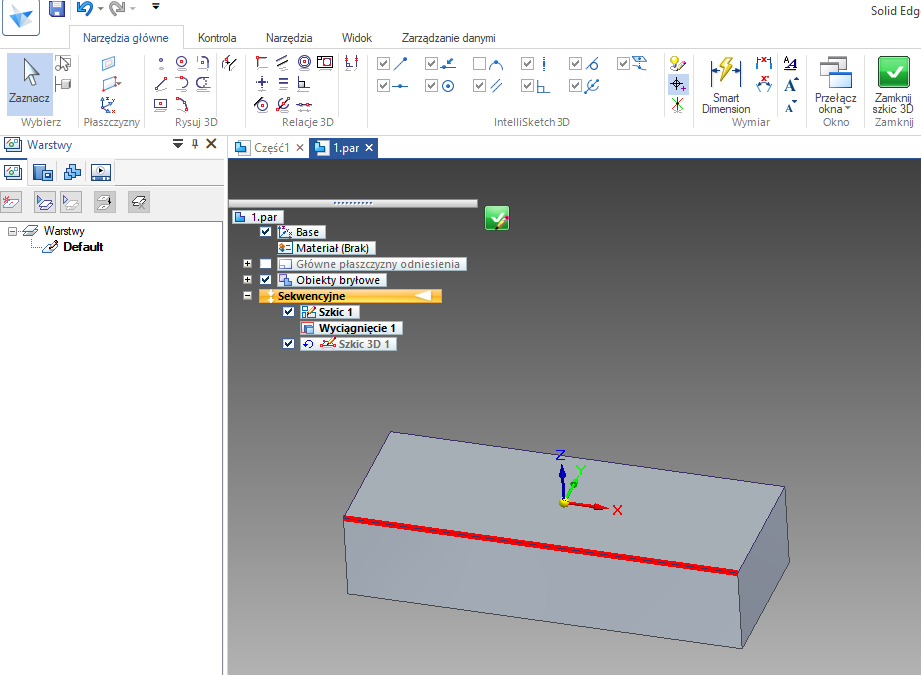Apply the perpendicular relation in Relacje 3D
The image size is (921, 675).
coord(304,84)
